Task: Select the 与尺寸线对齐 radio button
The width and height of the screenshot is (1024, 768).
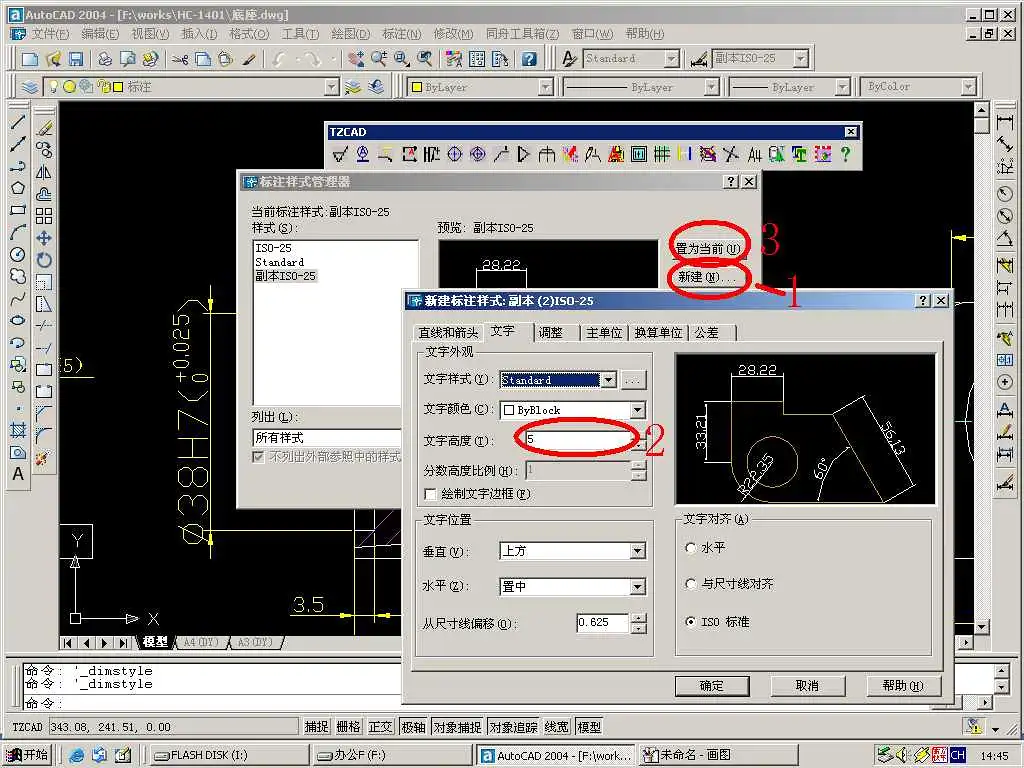Action: (691, 584)
